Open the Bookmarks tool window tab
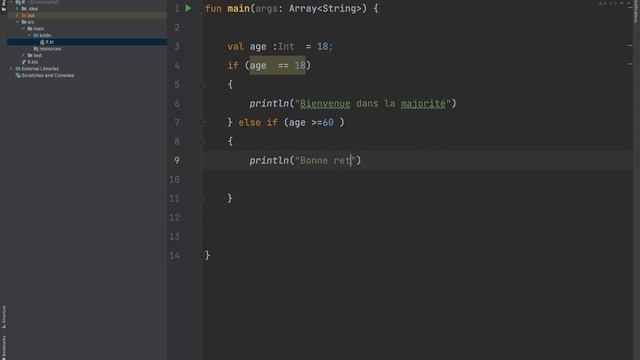 (4, 347)
